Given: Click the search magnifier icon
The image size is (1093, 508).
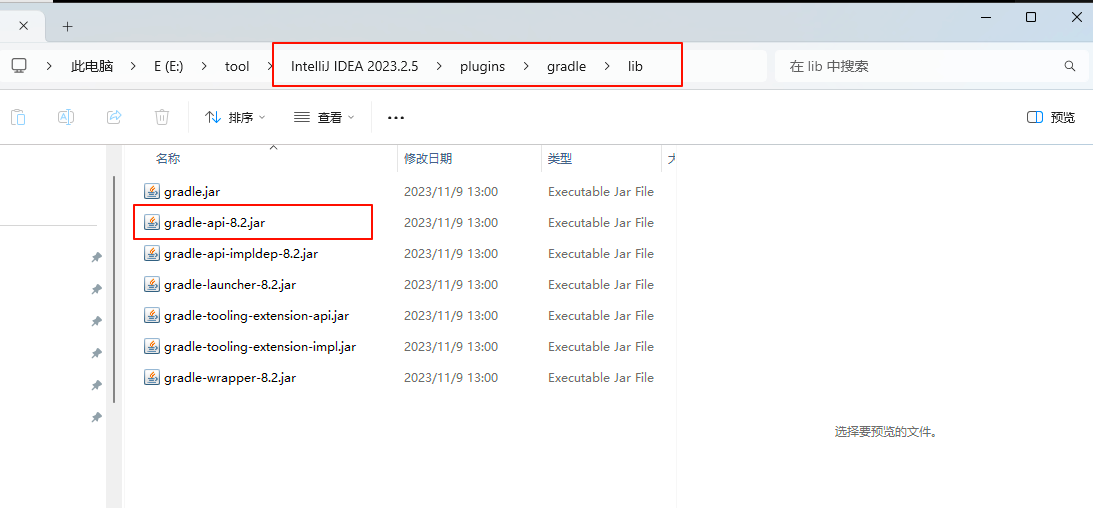Looking at the screenshot, I should click(1070, 66).
